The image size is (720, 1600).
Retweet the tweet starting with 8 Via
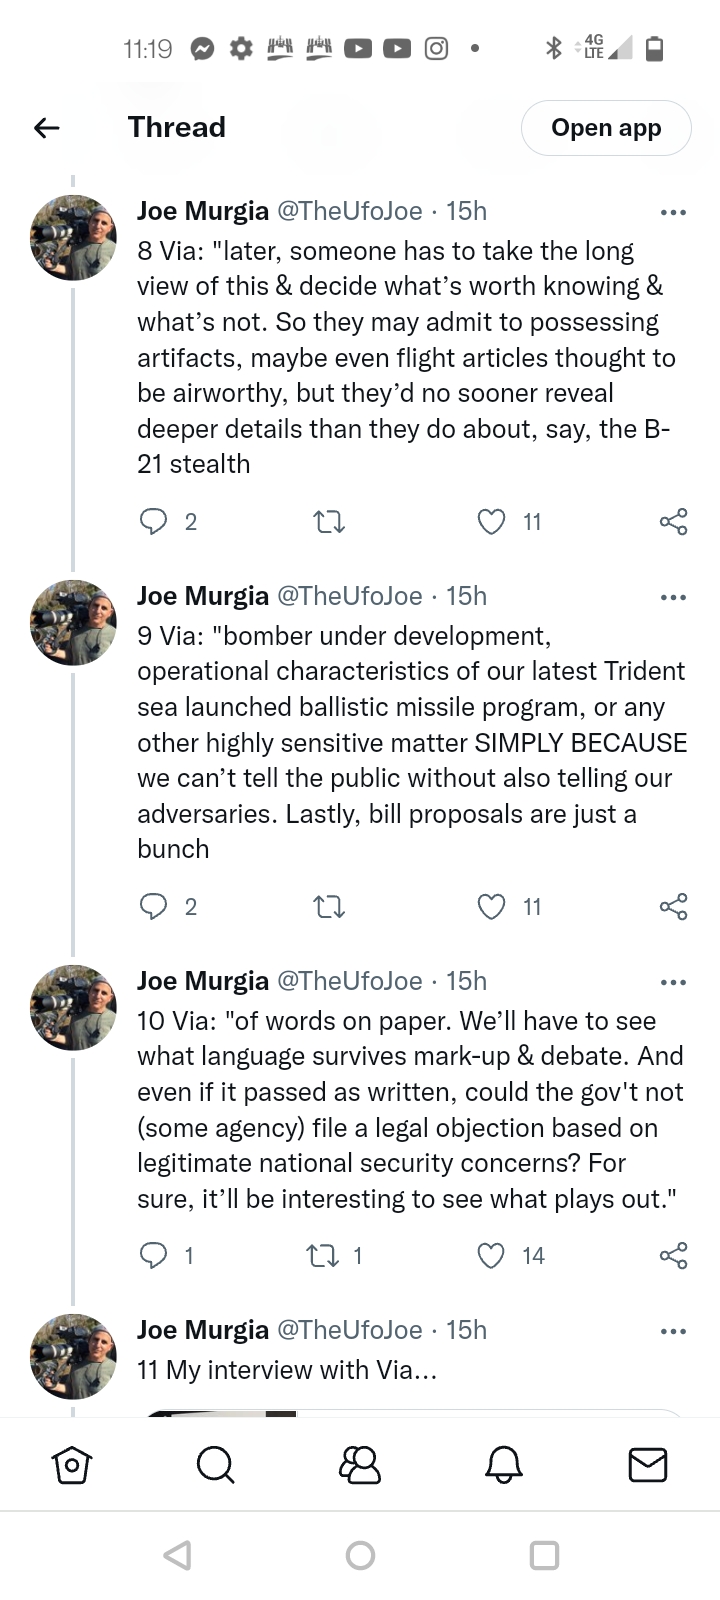pos(329,522)
